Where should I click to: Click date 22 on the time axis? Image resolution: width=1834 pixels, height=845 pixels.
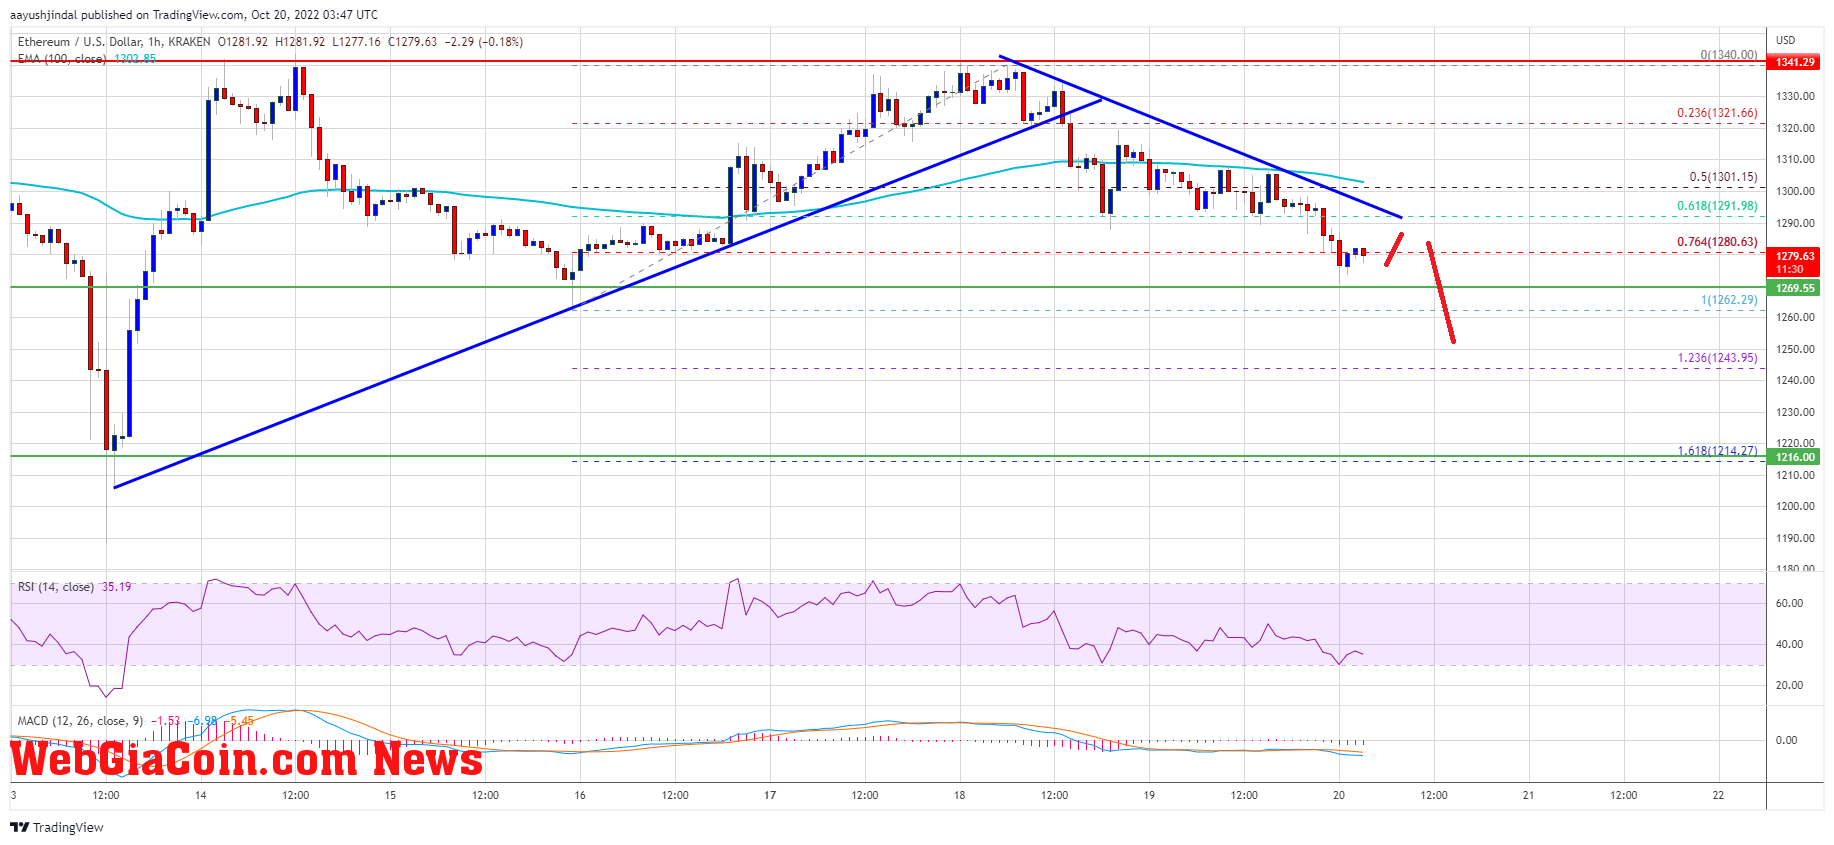(x=1718, y=796)
